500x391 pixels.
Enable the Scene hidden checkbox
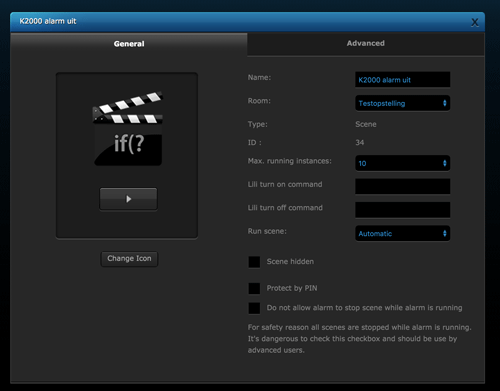(x=254, y=262)
